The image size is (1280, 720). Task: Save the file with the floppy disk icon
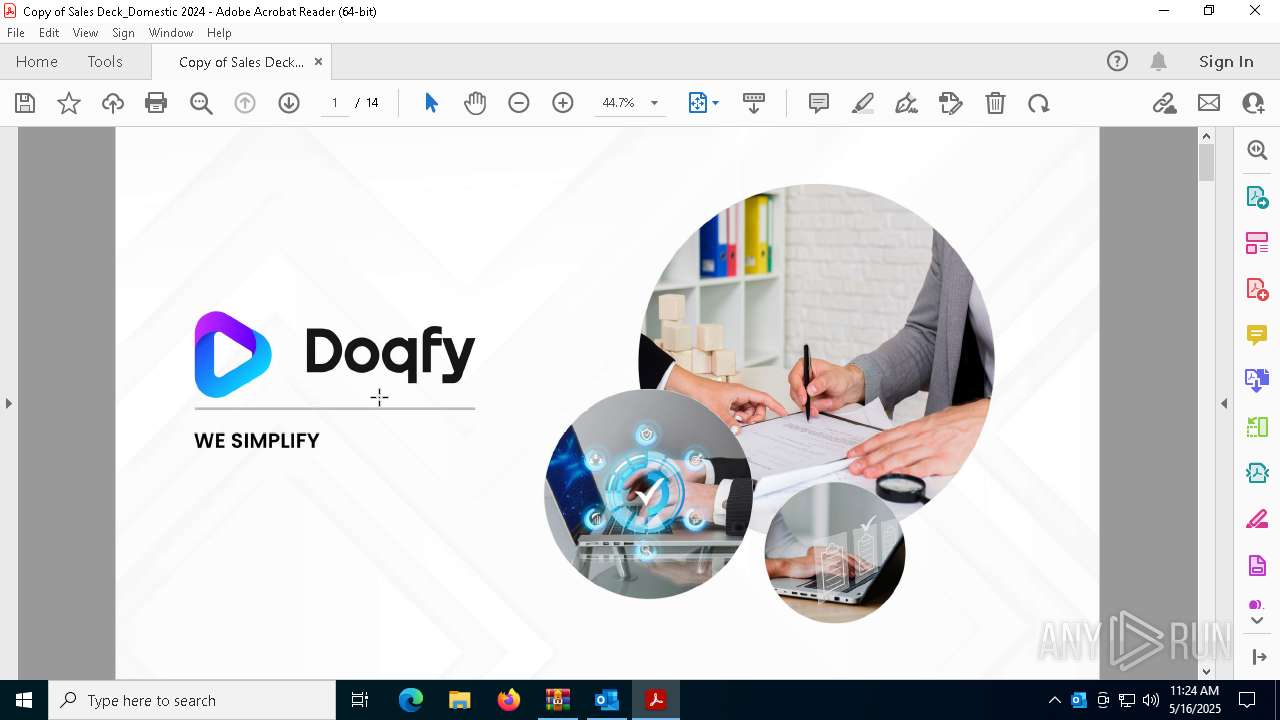[x=25, y=103]
